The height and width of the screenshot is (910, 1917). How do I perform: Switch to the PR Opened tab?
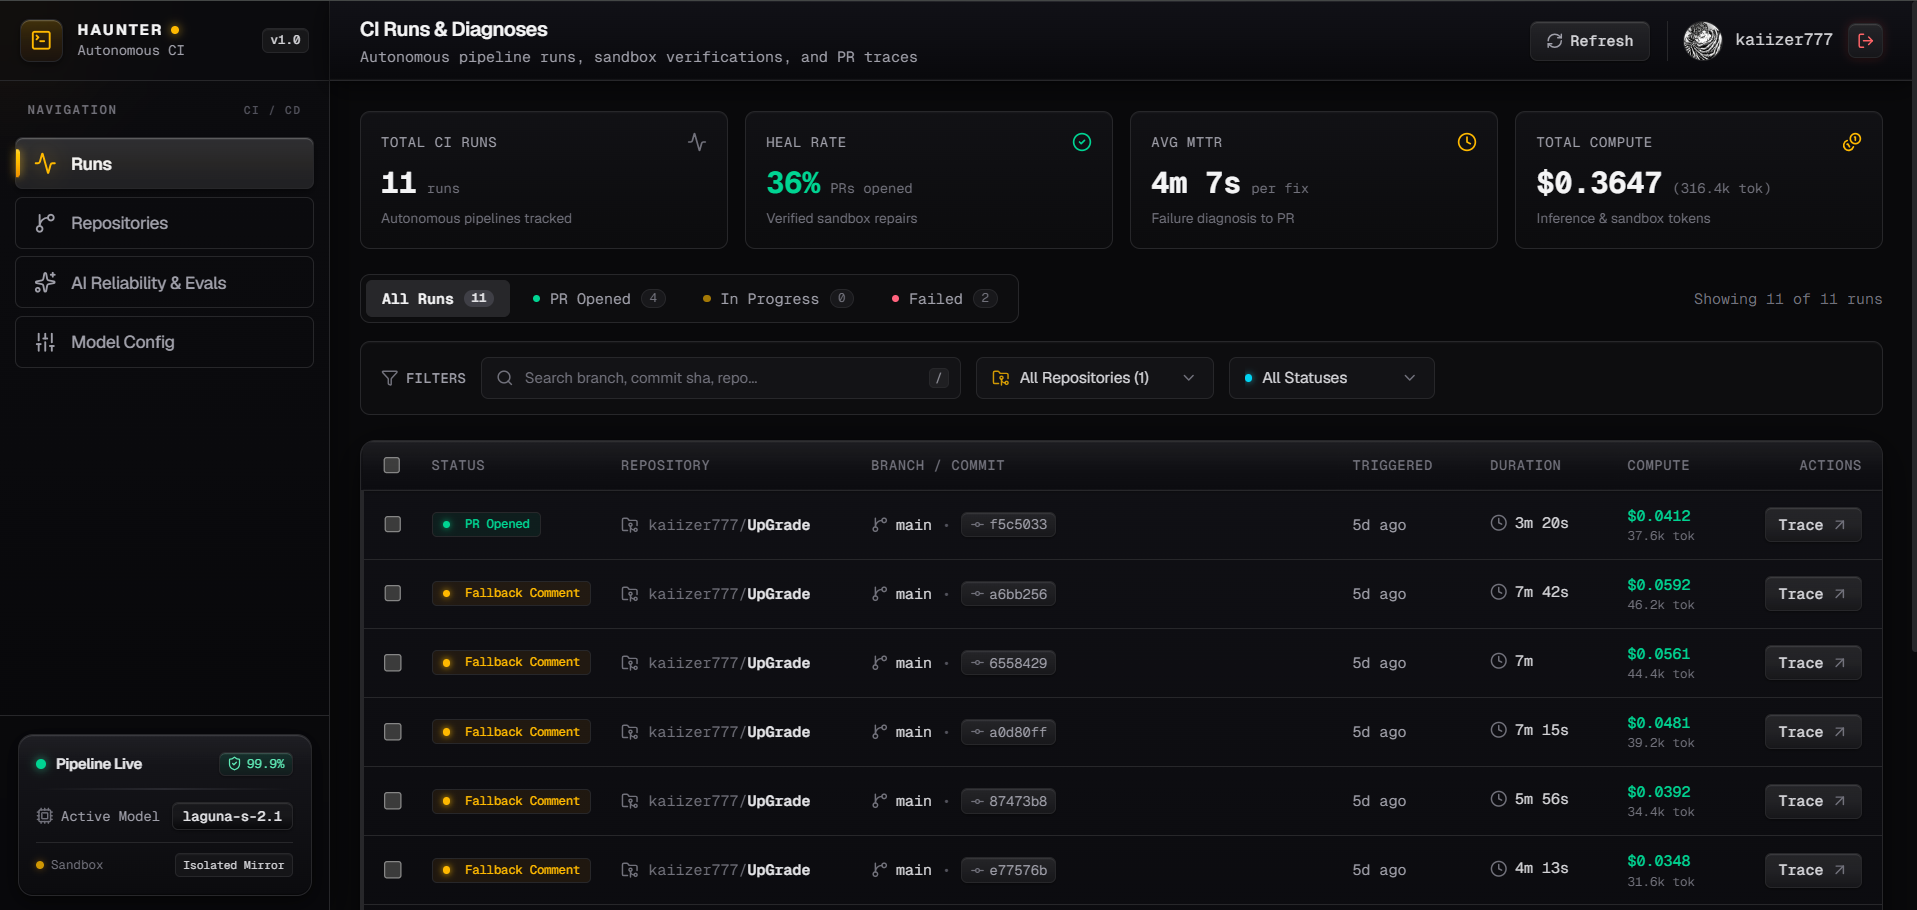598,299
